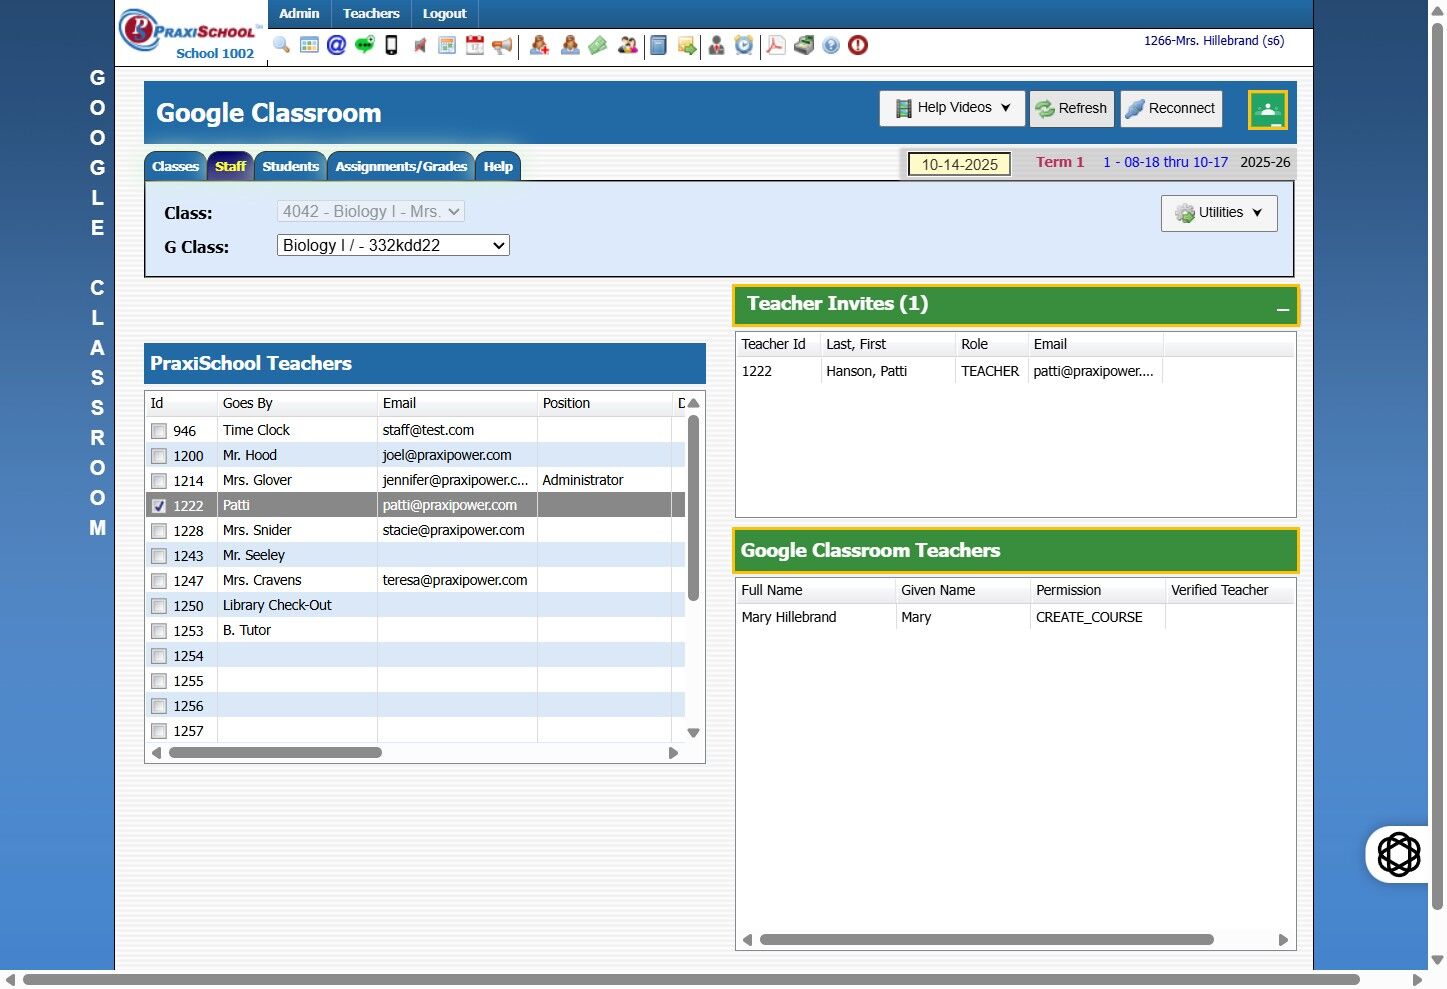The width and height of the screenshot is (1447, 989).
Task: Open the red calendar icon
Action: pos(475,45)
